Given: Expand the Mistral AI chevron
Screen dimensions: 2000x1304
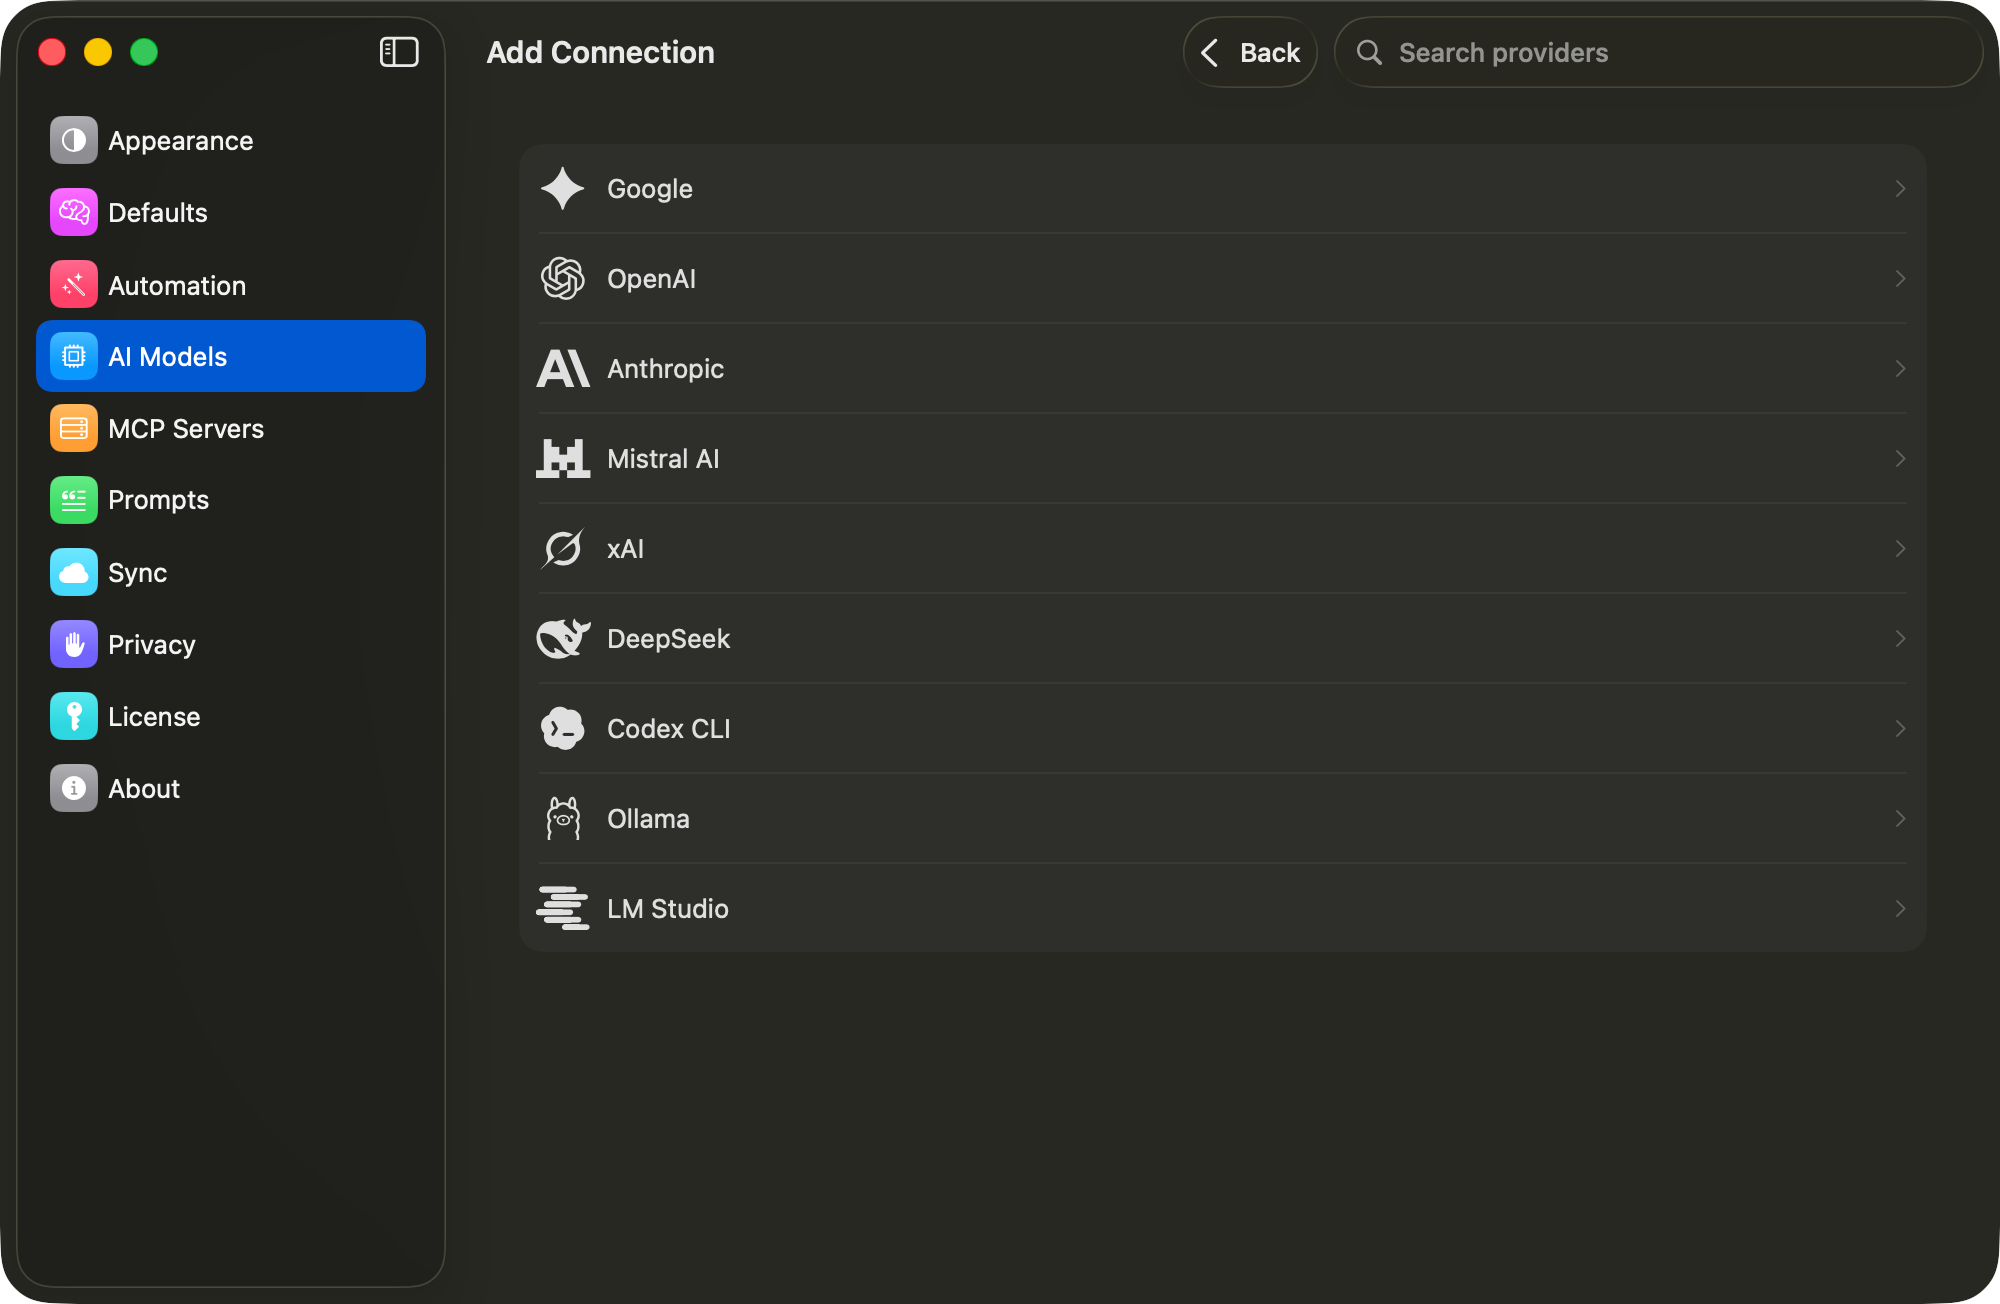Looking at the screenshot, I should [x=1900, y=458].
